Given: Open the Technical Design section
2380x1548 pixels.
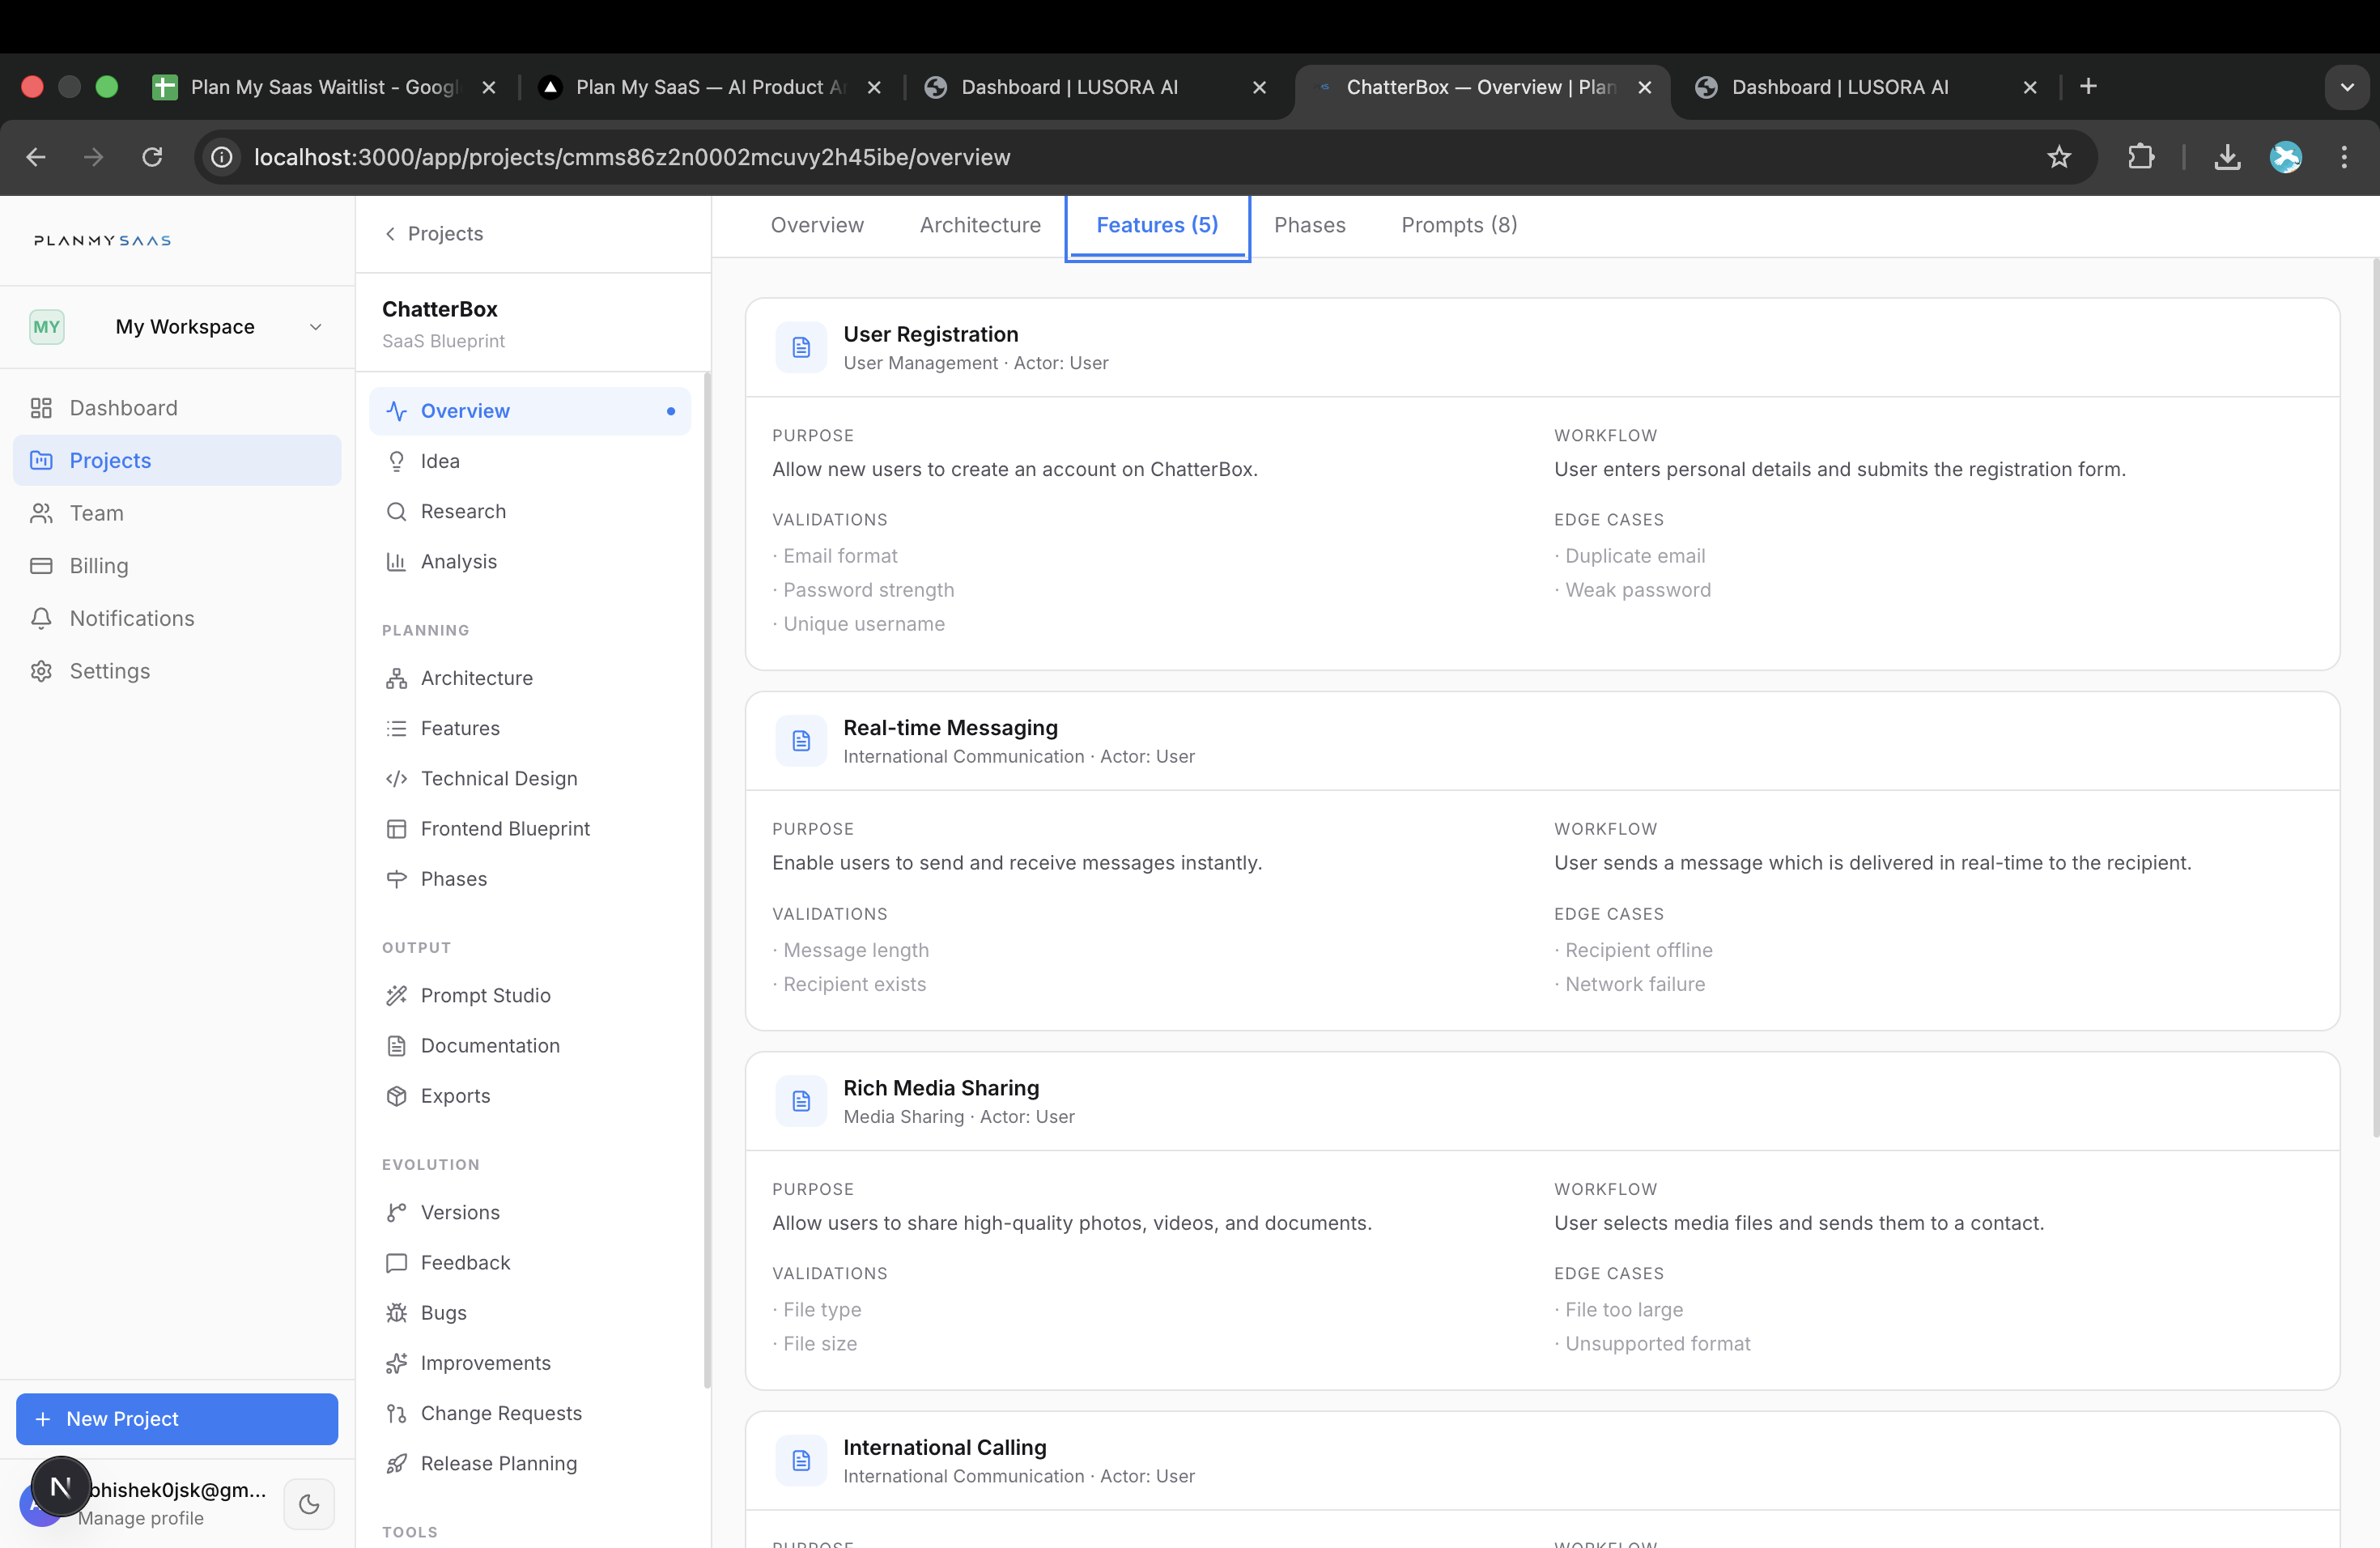Looking at the screenshot, I should tap(498, 778).
